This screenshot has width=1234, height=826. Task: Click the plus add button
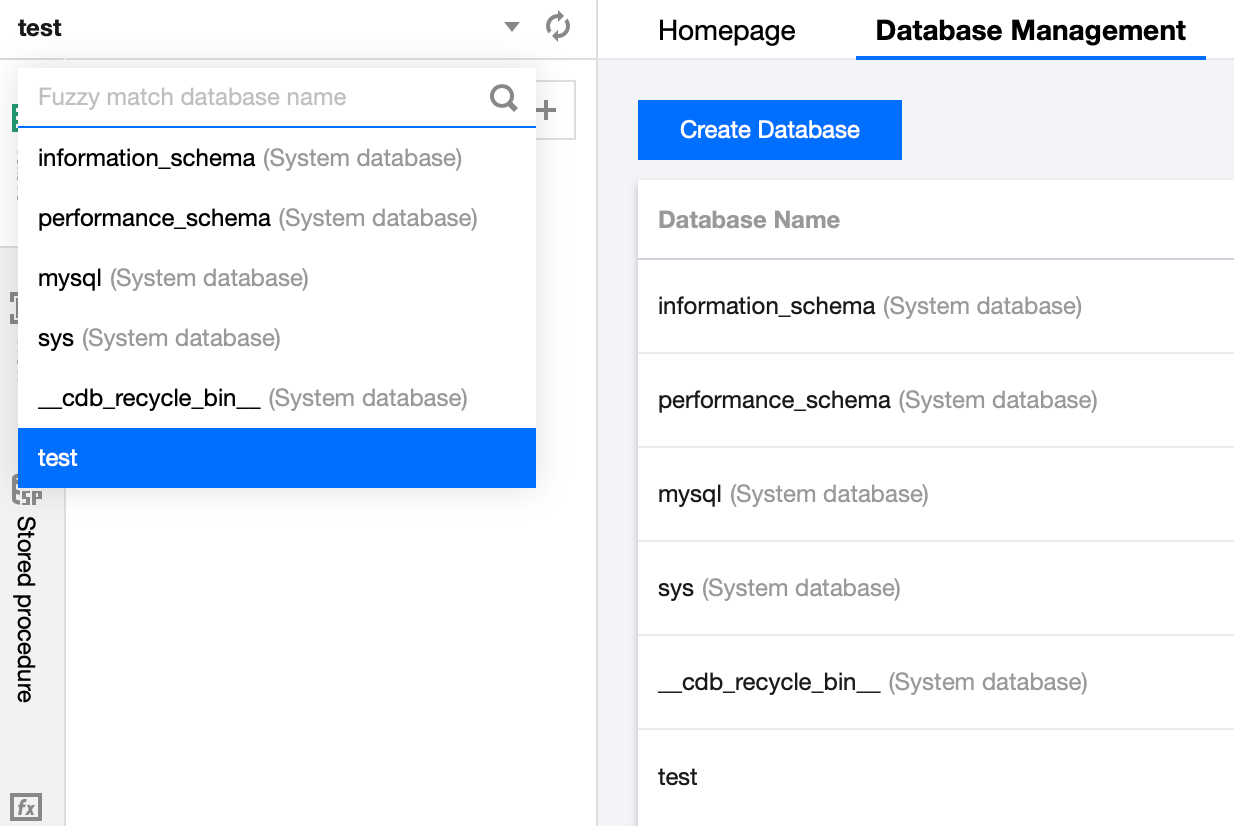(547, 111)
